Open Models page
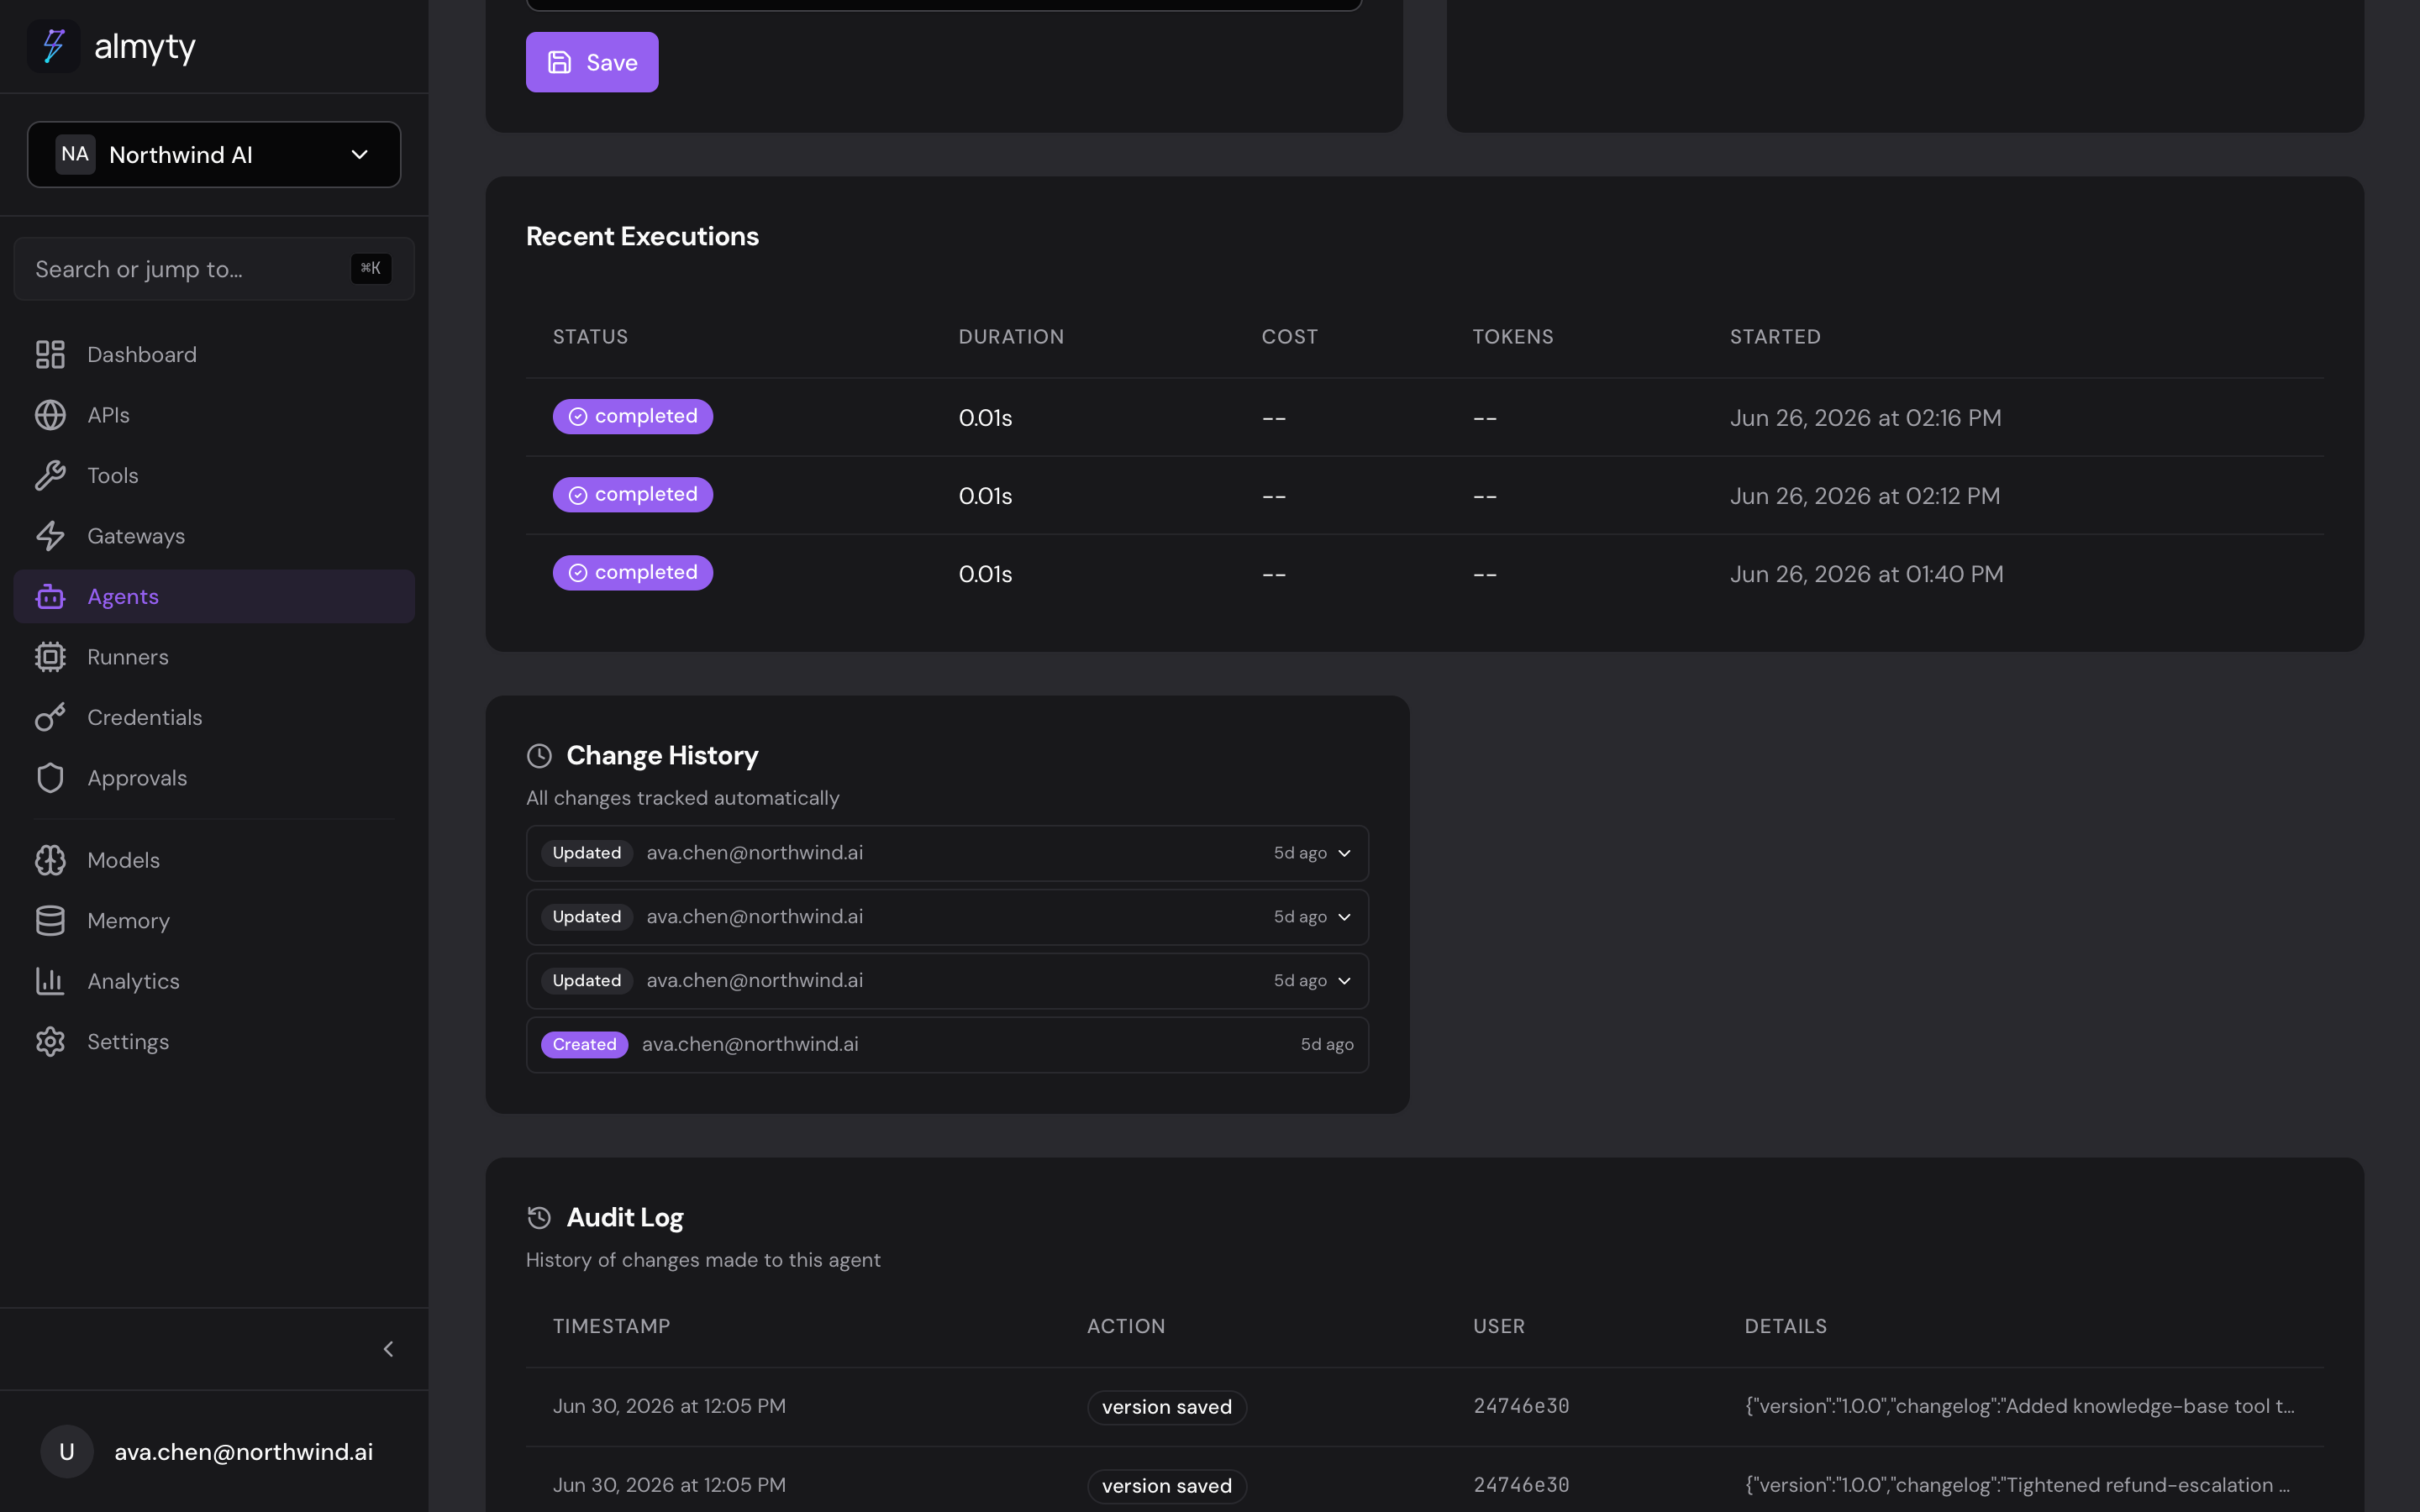2420x1512 pixels. tap(214, 860)
